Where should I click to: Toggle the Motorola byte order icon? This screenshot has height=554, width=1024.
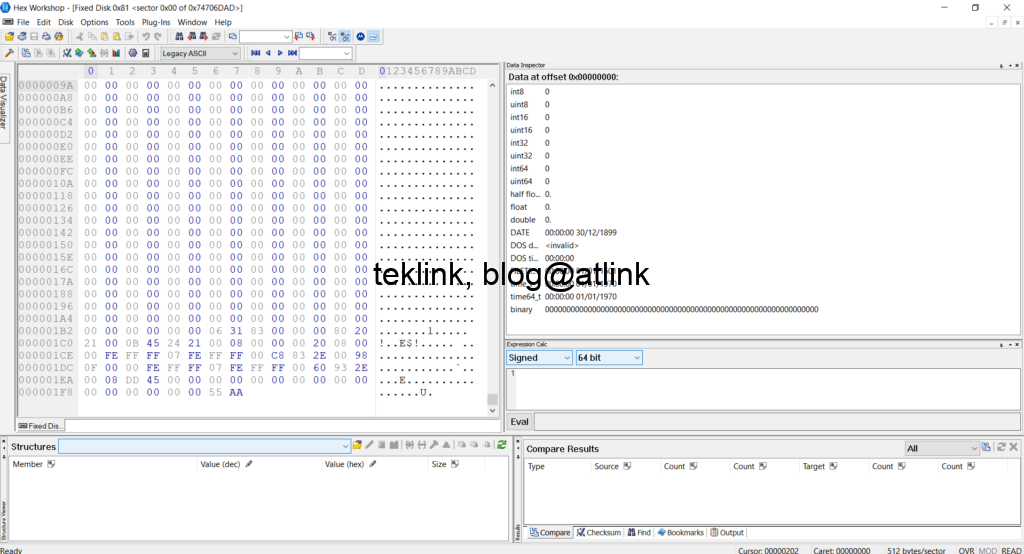coord(360,37)
